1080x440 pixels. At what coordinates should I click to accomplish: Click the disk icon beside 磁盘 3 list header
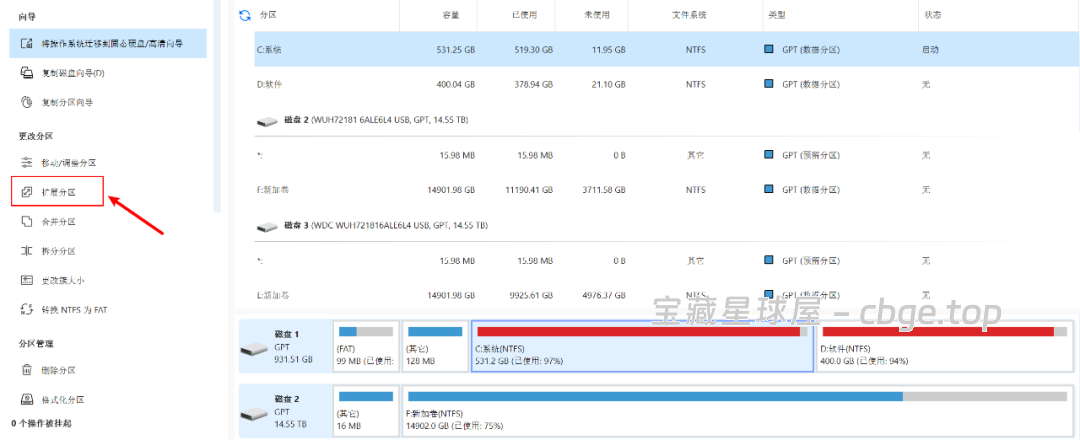[x=267, y=227]
